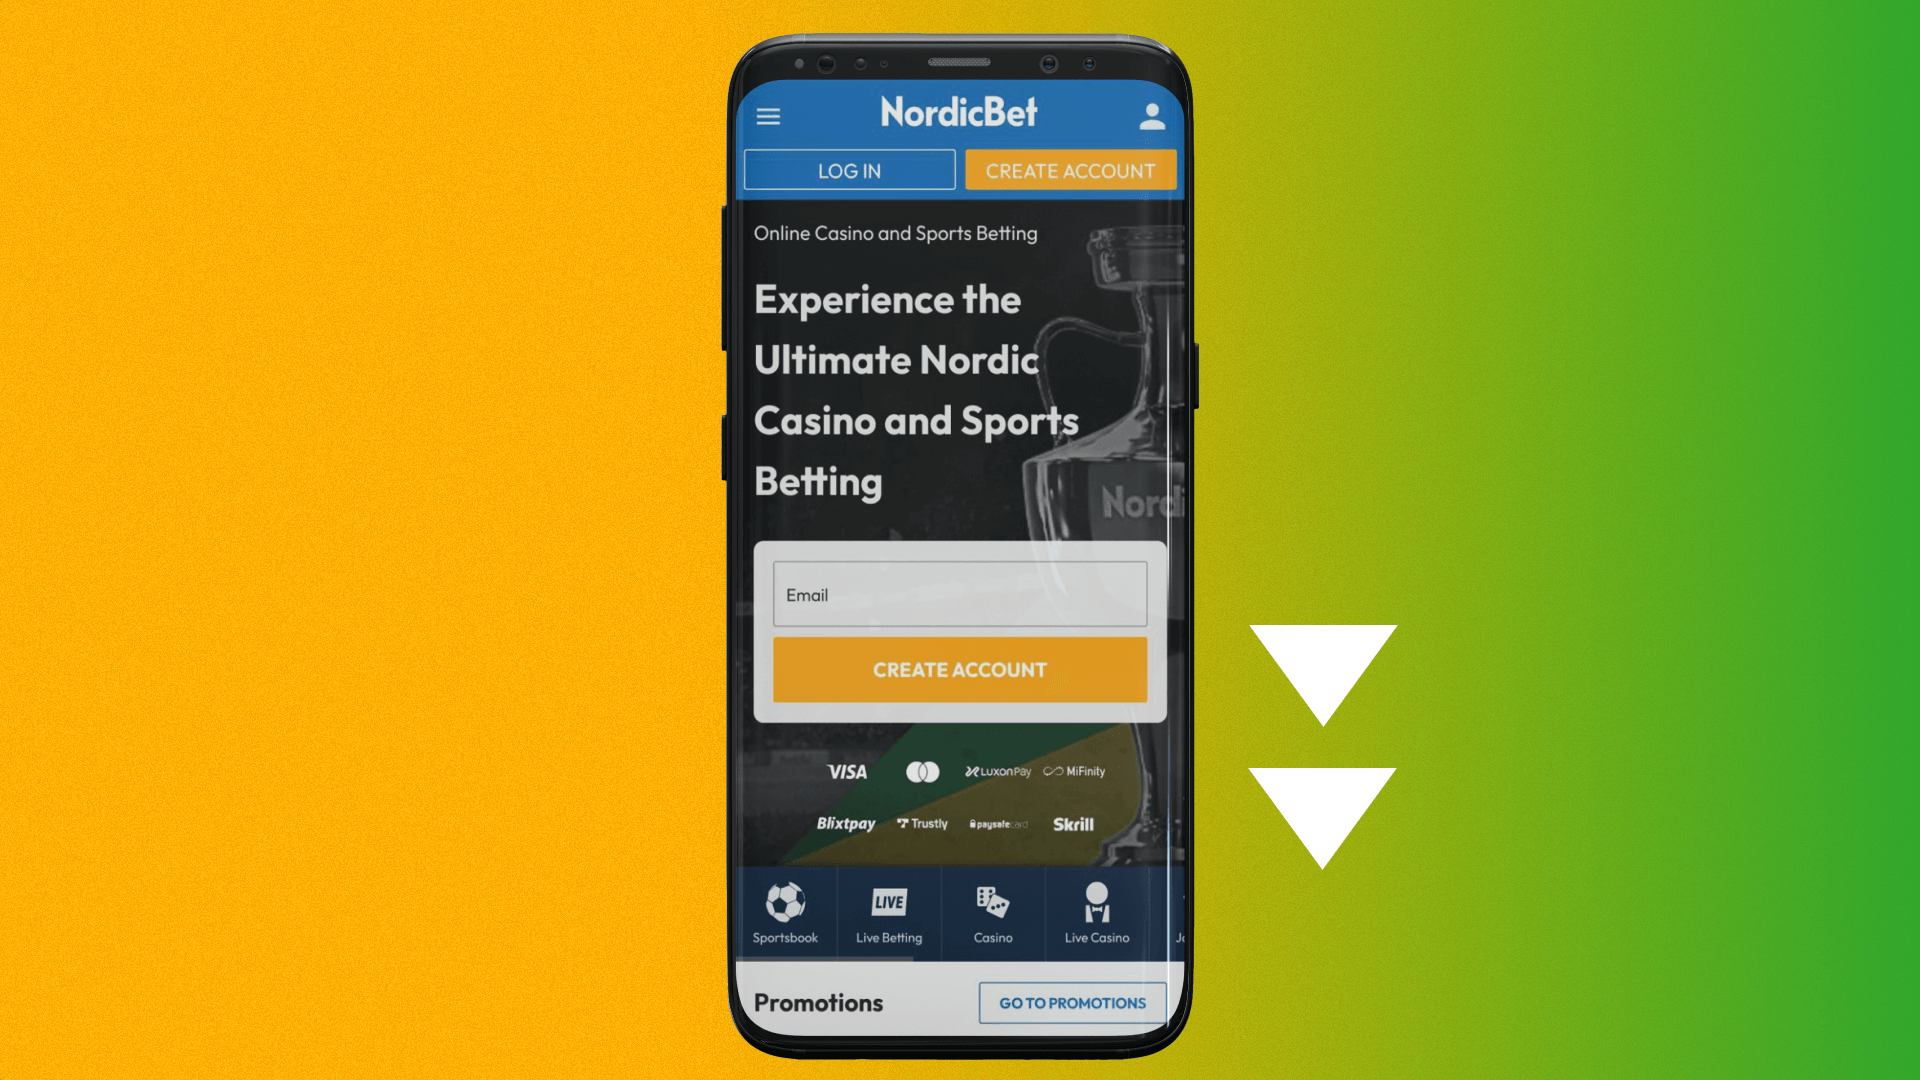Tap the Email input field

coord(959,593)
